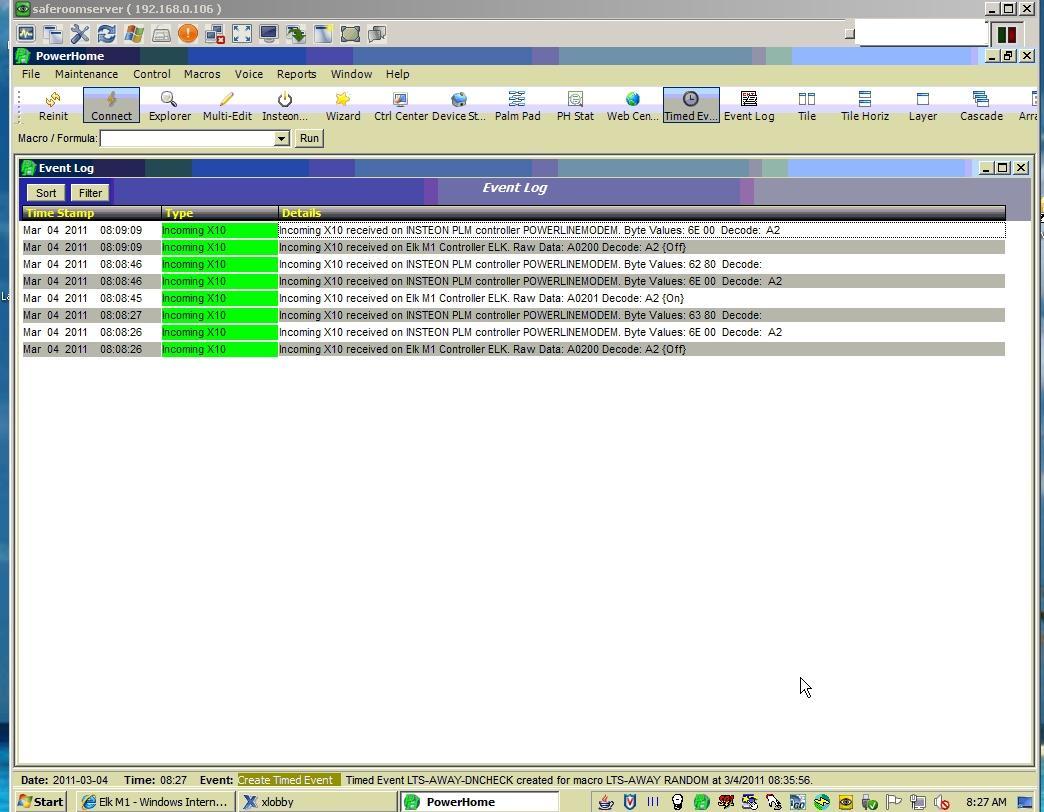The height and width of the screenshot is (812, 1044).
Task: Click the blue monitor icon in viewer toolbar
Action: click(x=269, y=33)
